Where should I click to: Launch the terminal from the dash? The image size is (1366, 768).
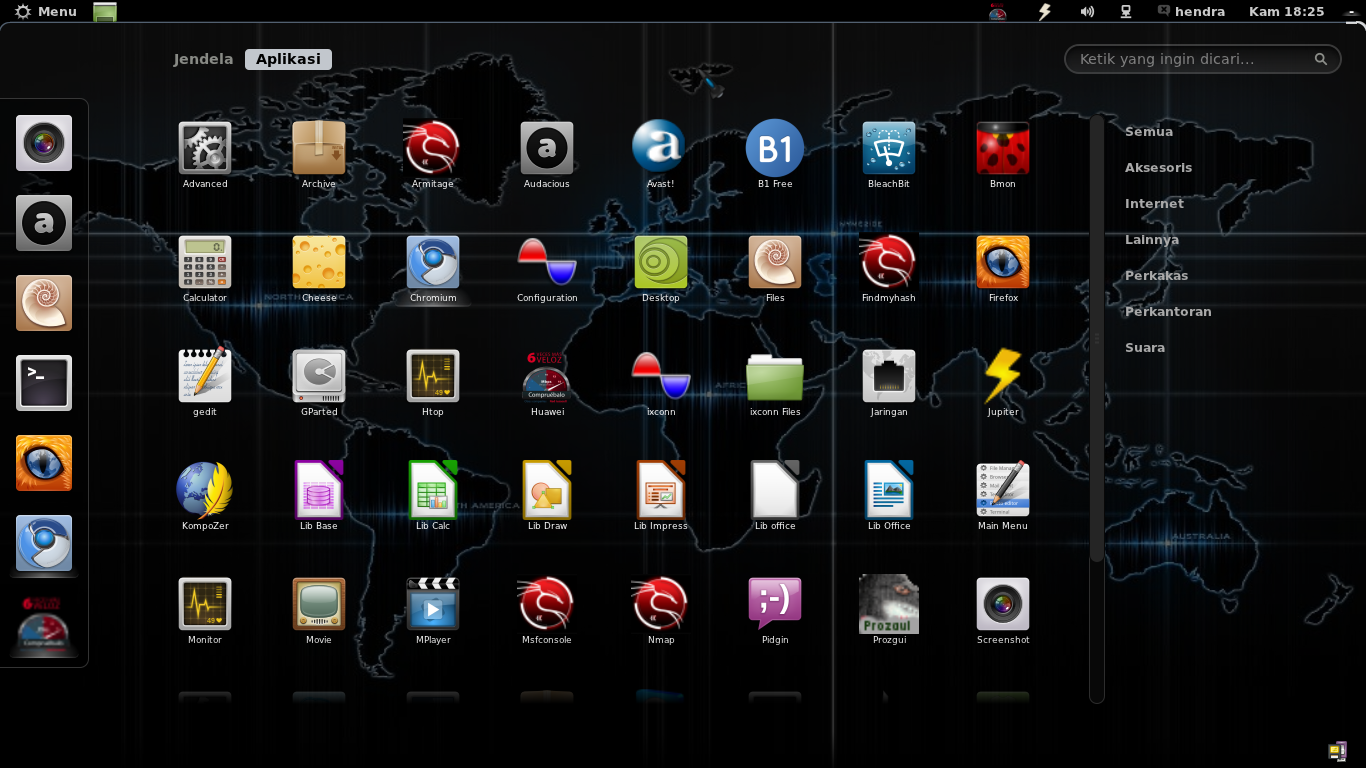point(44,383)
